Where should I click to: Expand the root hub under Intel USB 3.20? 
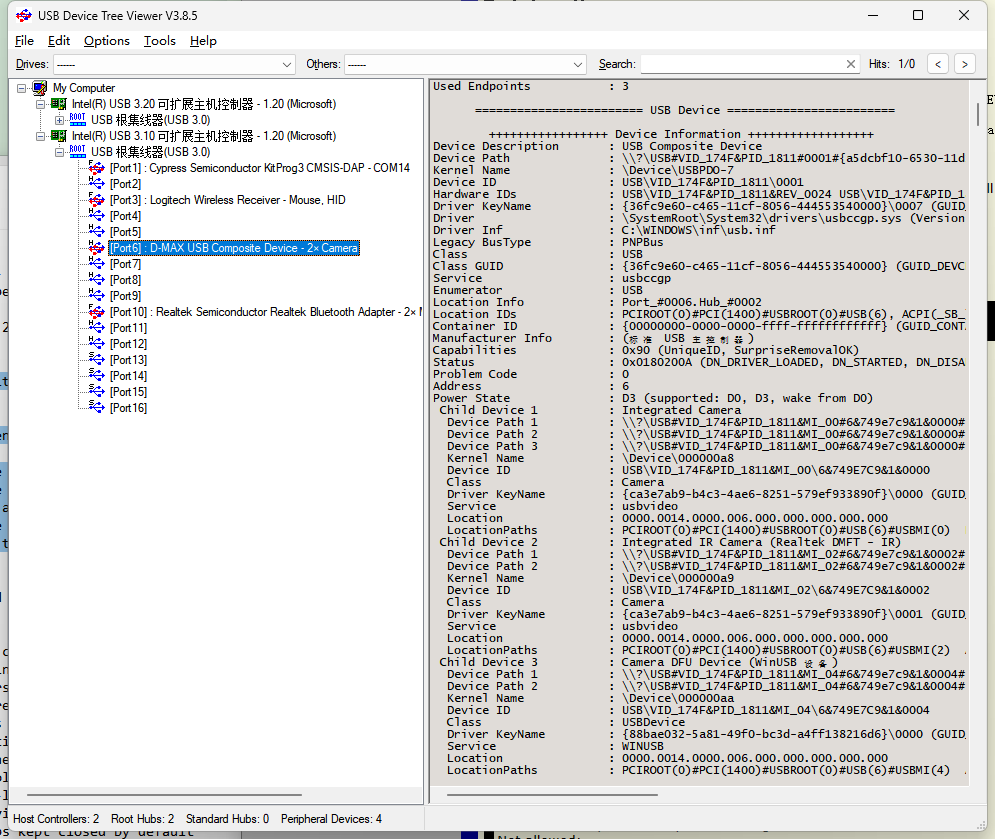(59, 120)
